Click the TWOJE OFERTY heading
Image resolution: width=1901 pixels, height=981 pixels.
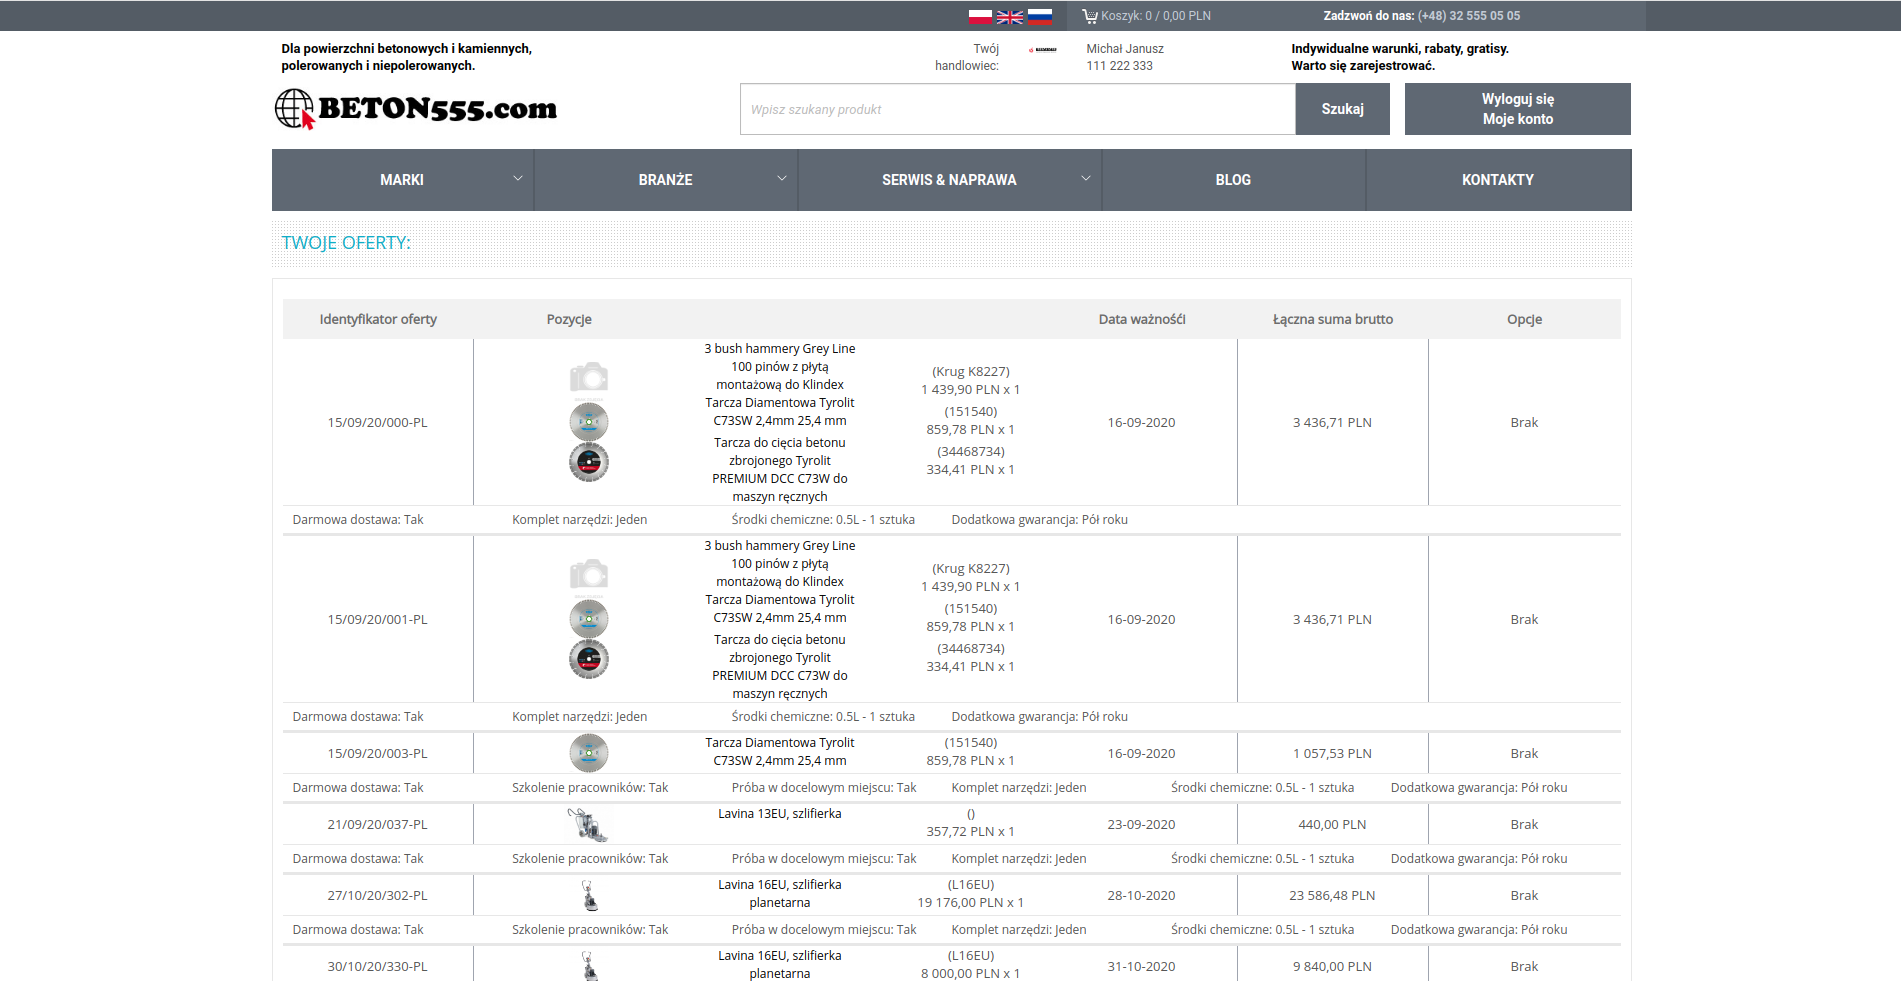coord(346,243)
